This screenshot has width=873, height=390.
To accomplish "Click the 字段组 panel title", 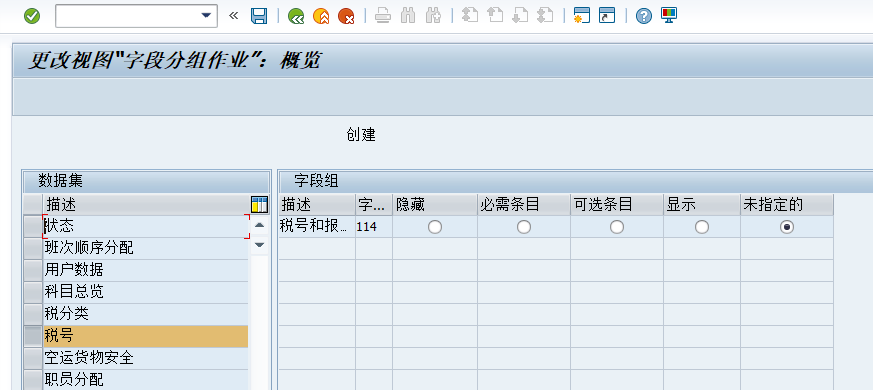I will [316, 181].
